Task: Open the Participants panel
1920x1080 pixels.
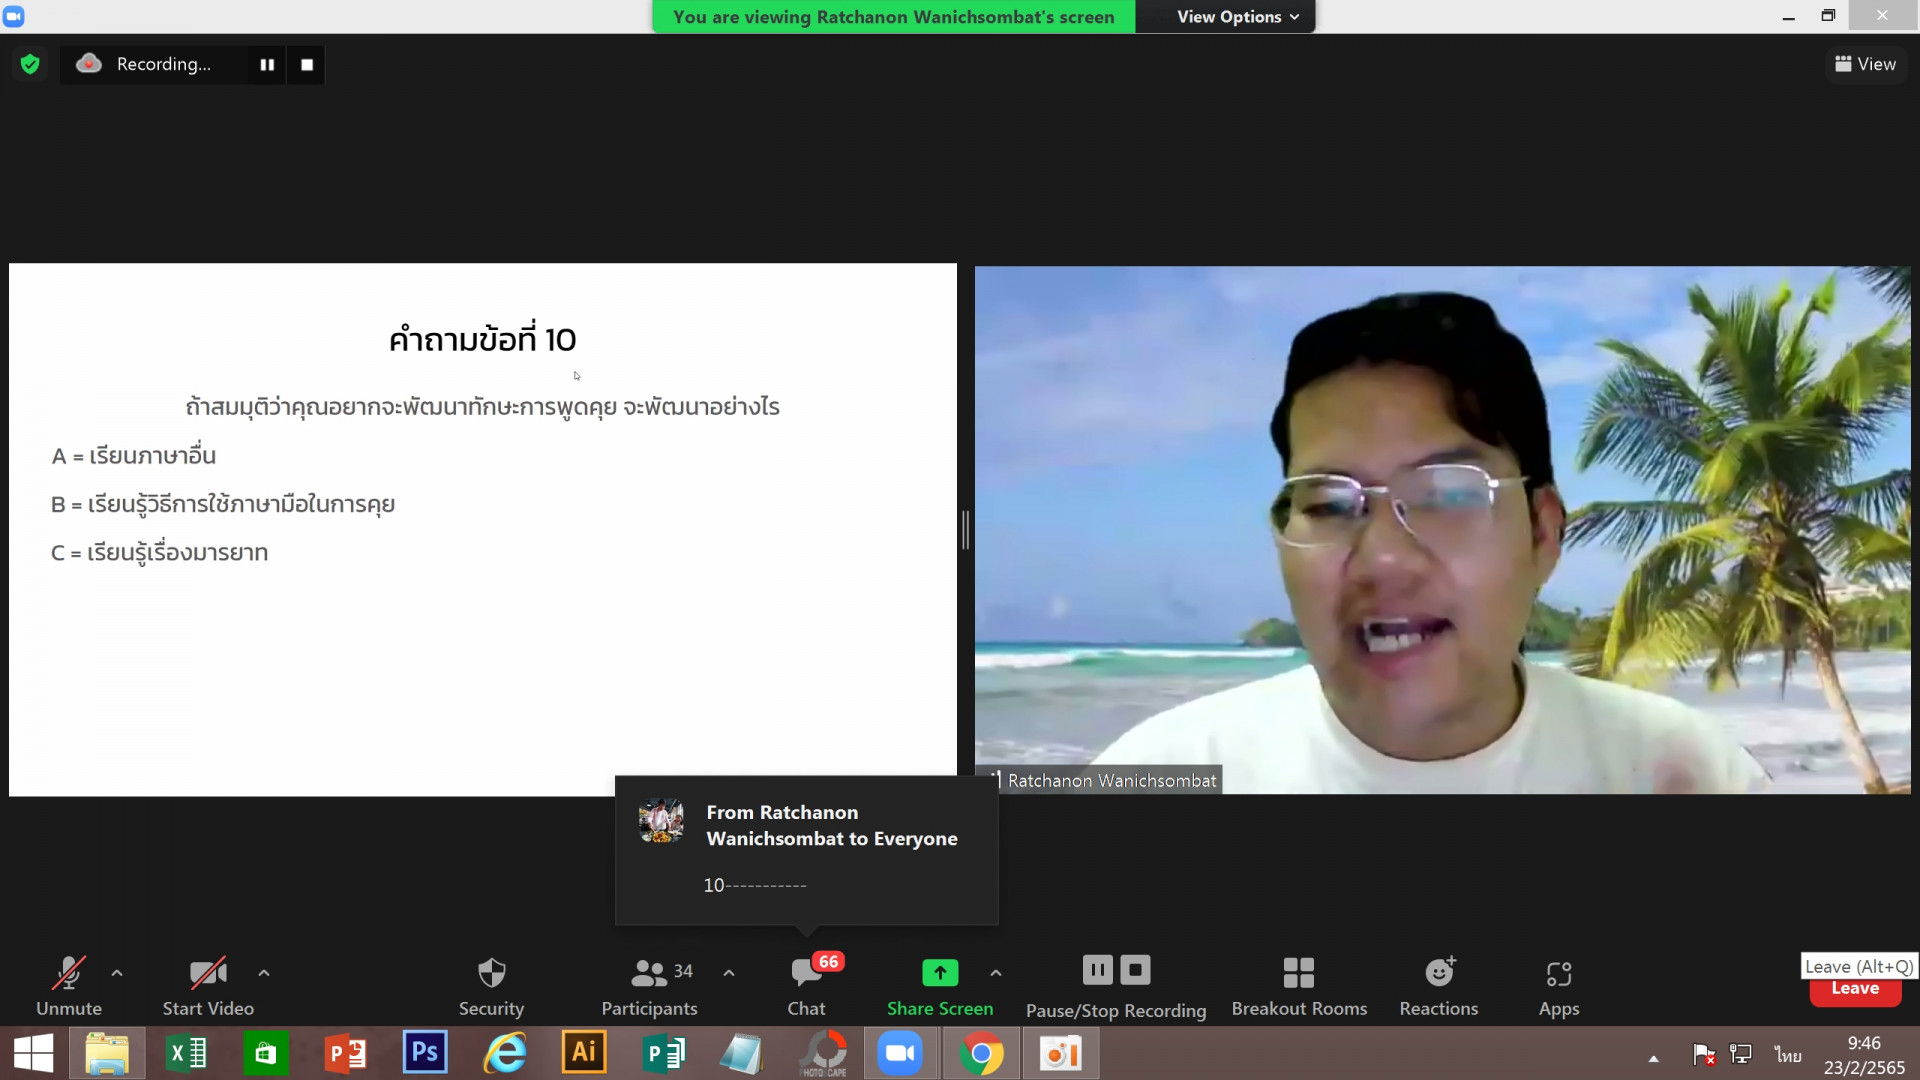Action: coord(649,986)
